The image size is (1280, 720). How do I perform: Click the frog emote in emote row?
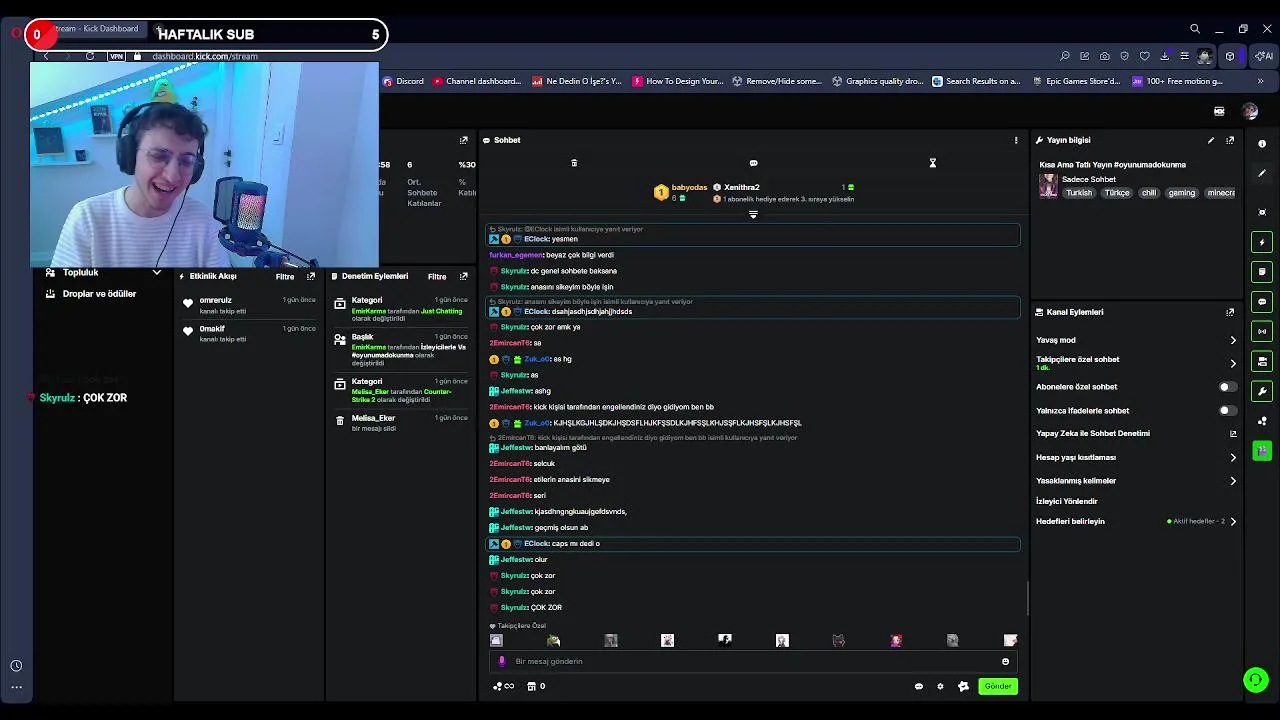click(553, 640)
